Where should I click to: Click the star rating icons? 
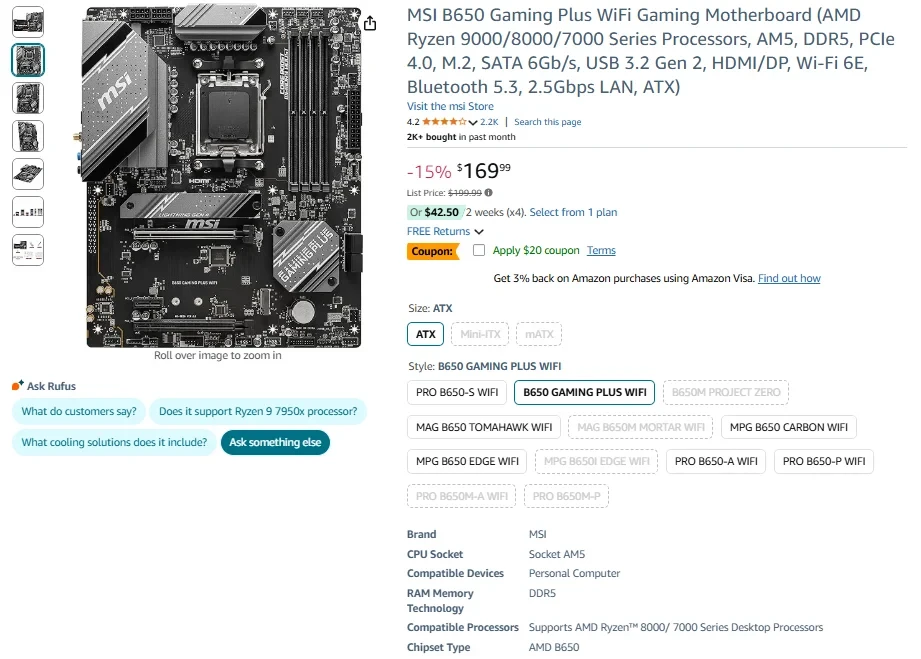[444, 122]
